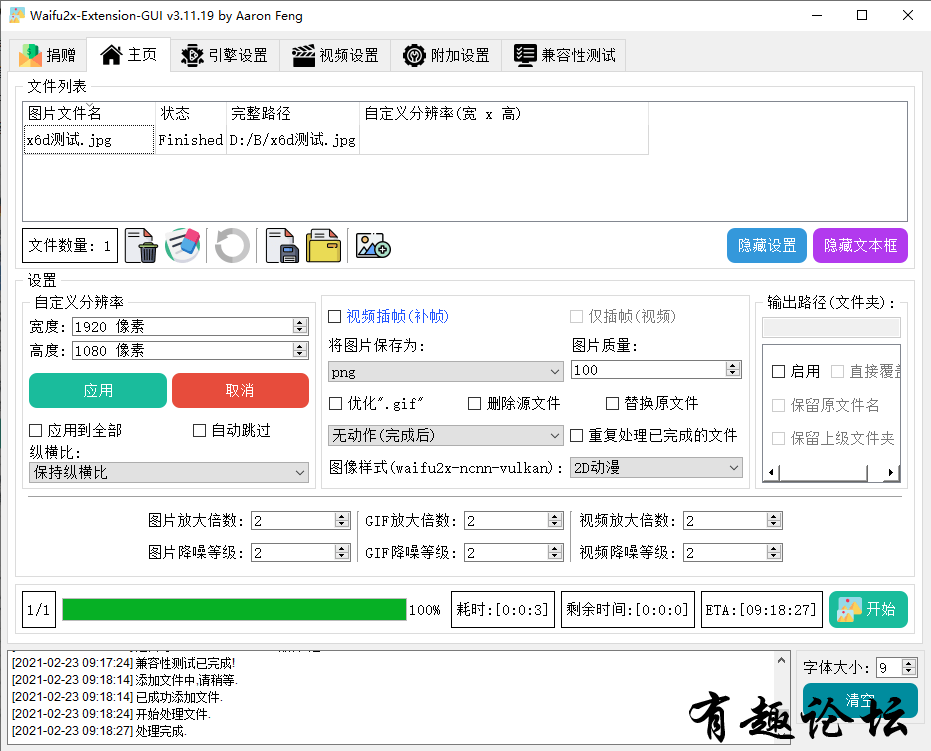The image size is (931, 751).
Task: Open the 纵横比 保持纵横比 dropdown
Action: click(x=169, y=473)
